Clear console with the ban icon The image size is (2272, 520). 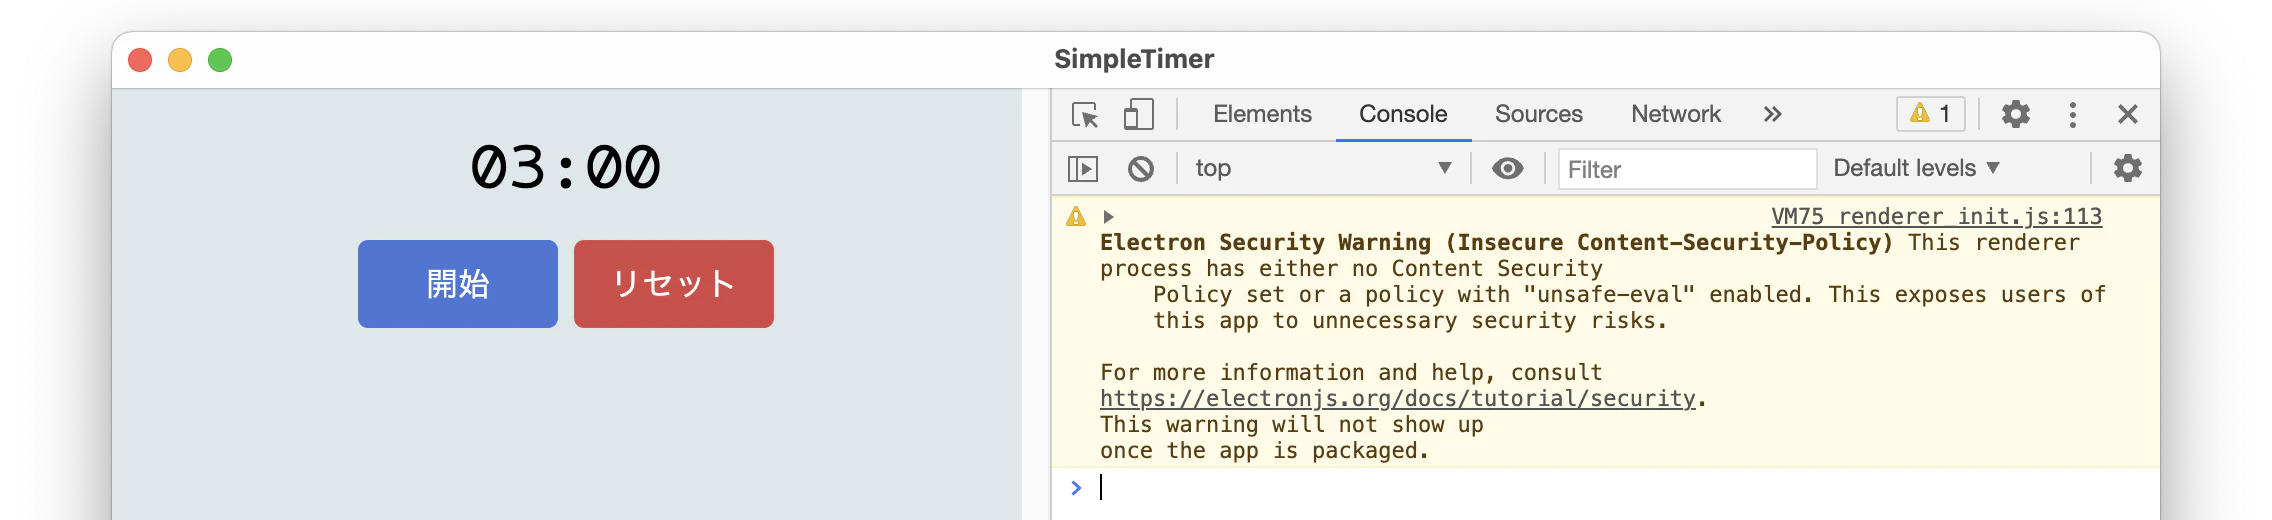1141,168
